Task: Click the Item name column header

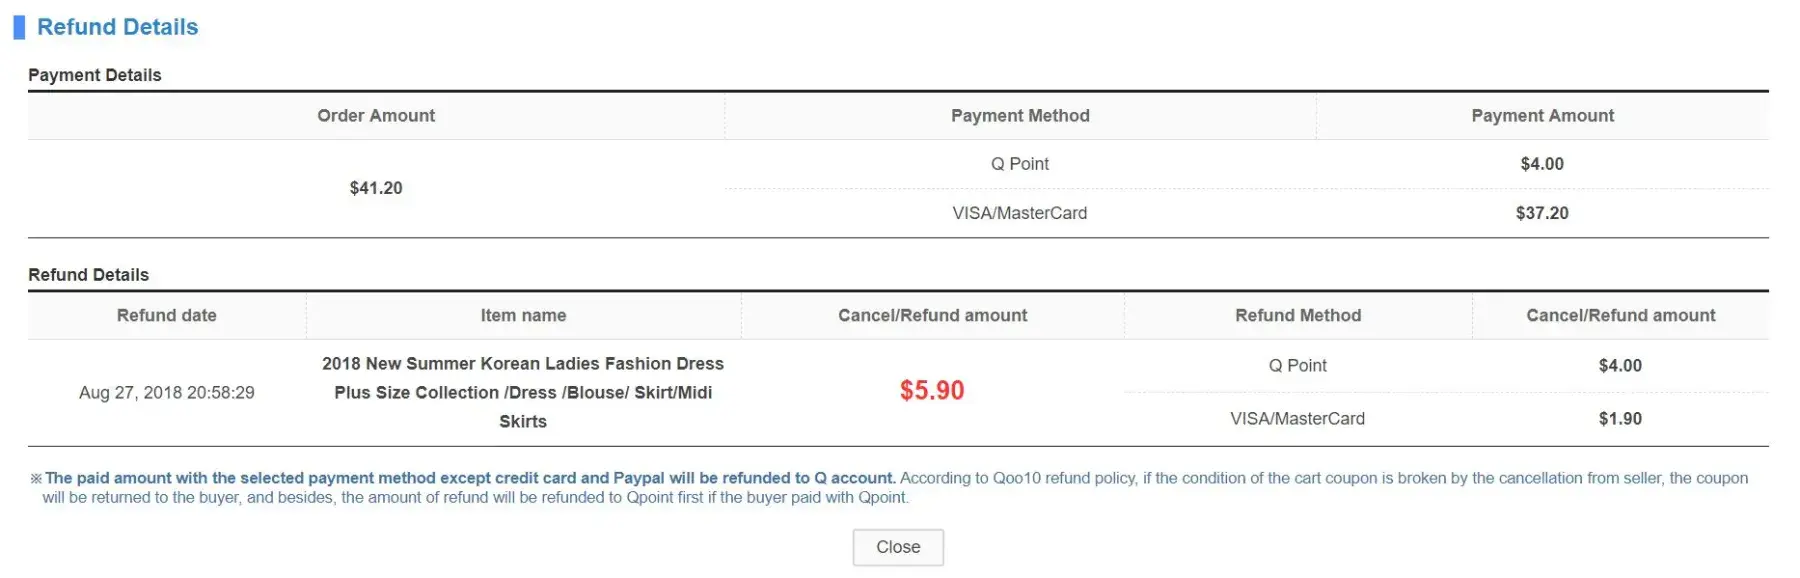Action: tap(523, 316)
